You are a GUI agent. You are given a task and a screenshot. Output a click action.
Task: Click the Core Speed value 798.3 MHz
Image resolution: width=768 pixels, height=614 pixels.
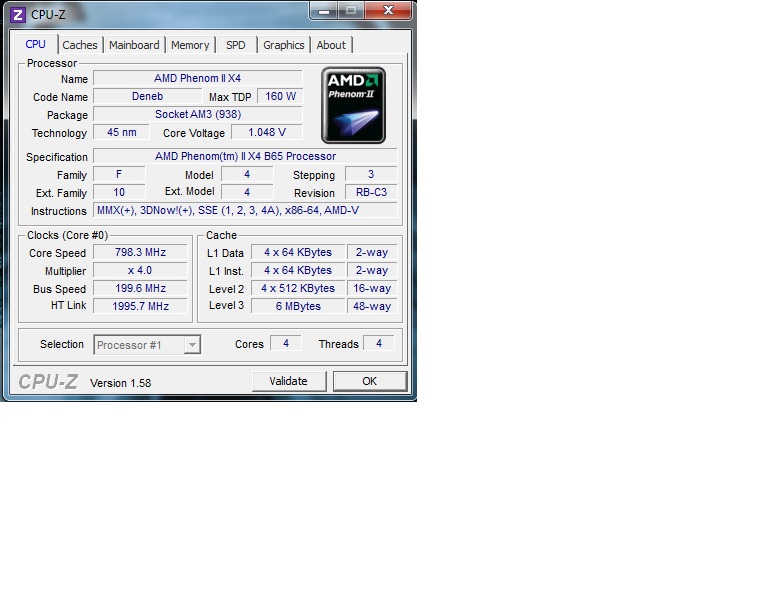click(x=140, y=252)
